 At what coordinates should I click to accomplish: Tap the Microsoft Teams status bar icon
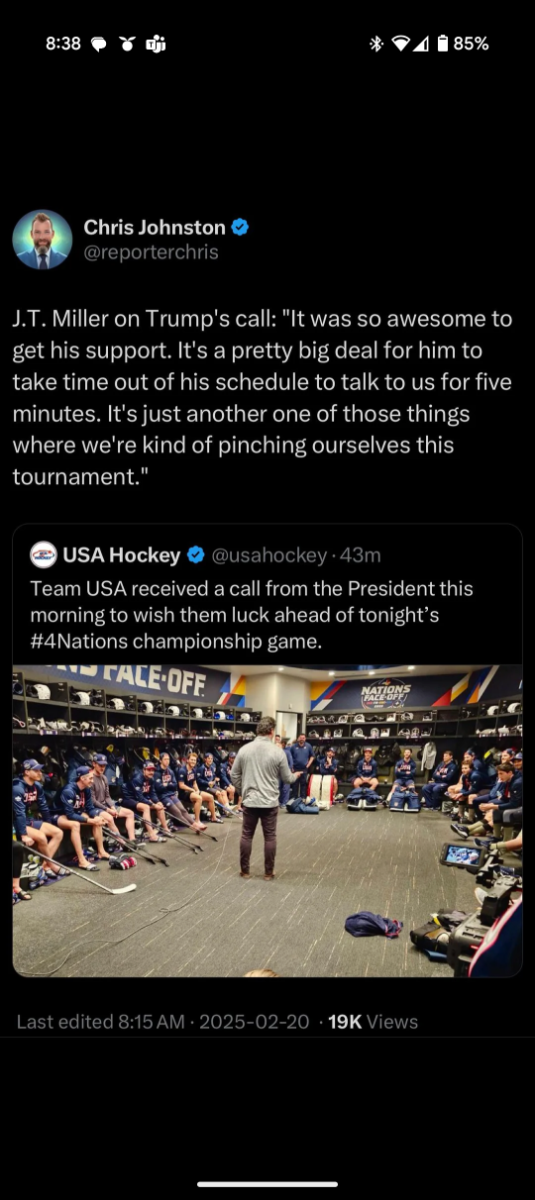click(155, 44)
